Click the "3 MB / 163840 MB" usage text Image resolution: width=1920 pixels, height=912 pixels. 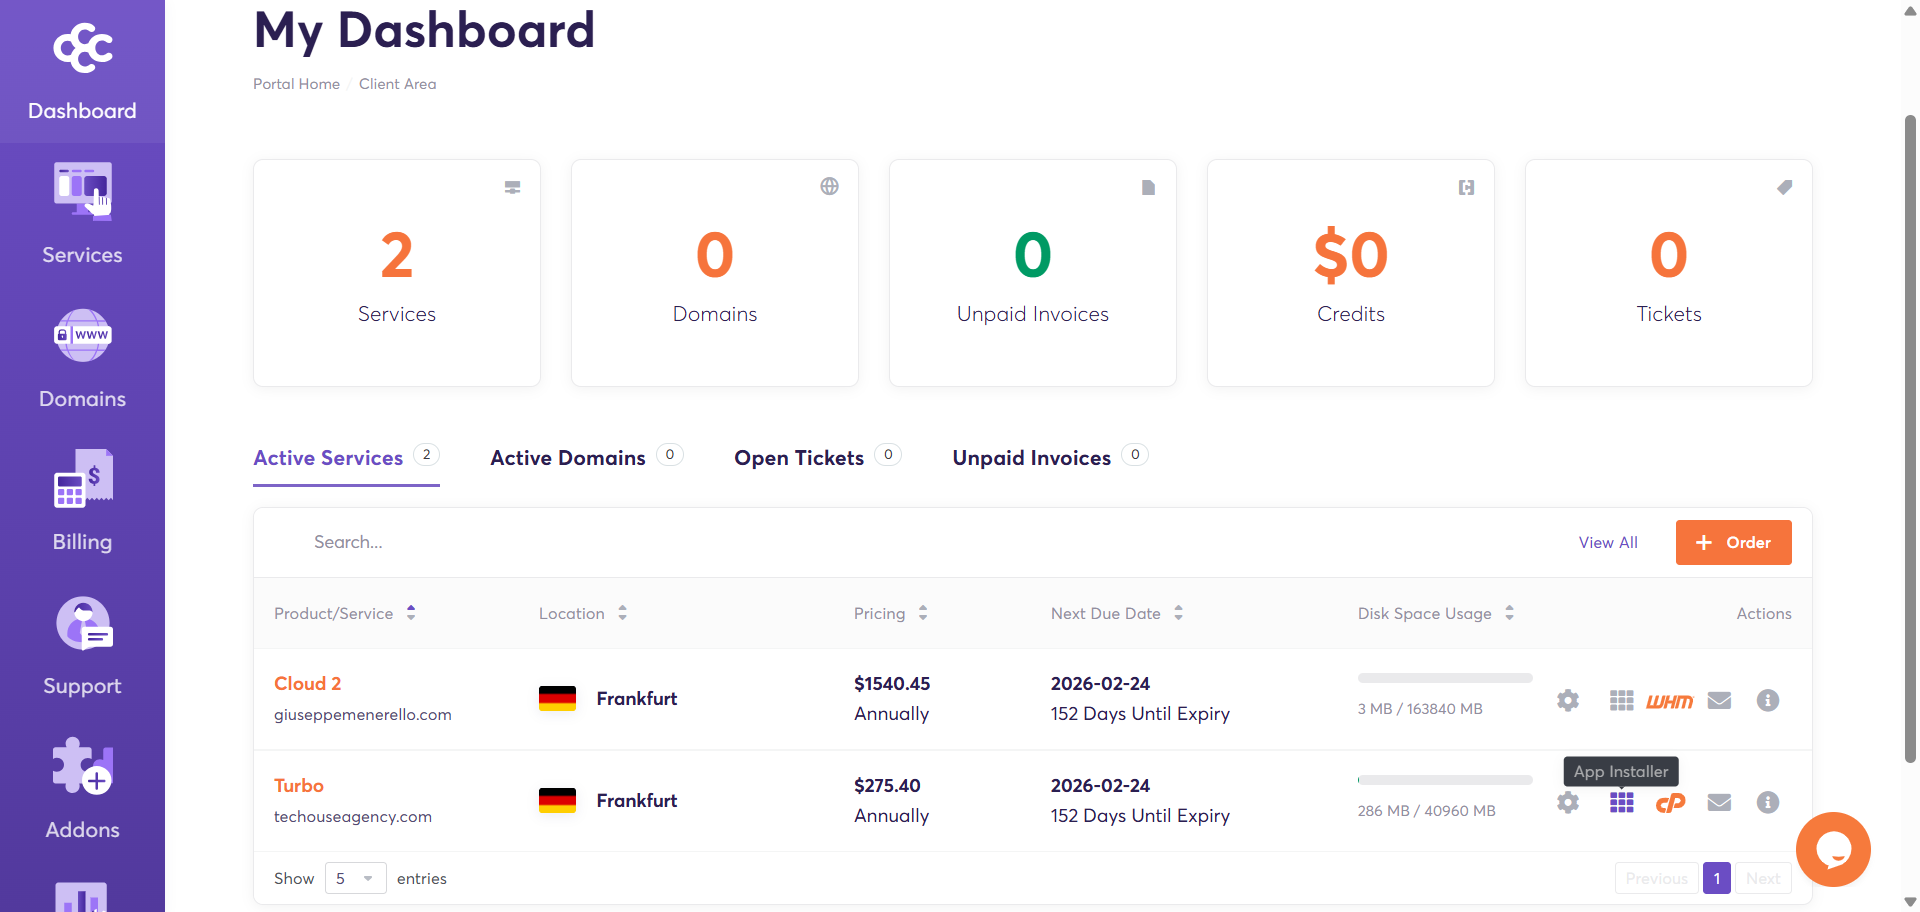tap(1420, 708)
